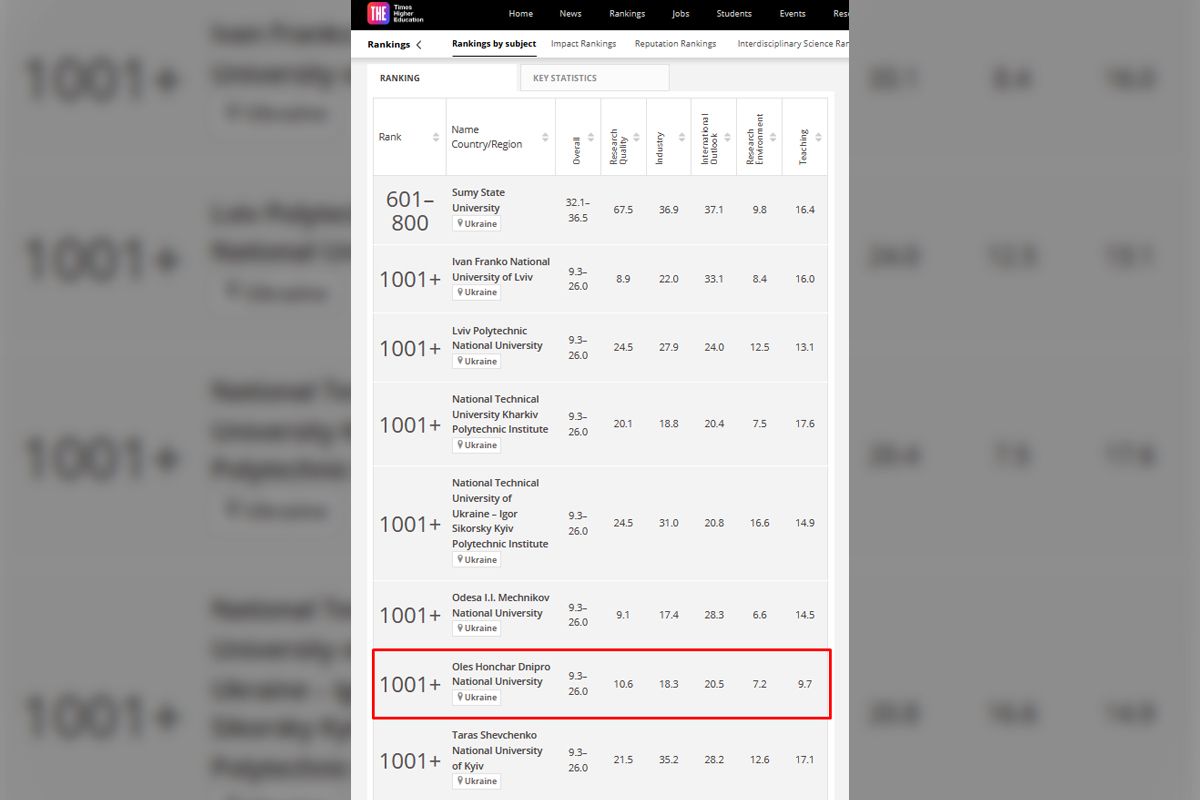Open Oles Honchar Dnipro National University
1200x800 pixels.
(500, 674)
